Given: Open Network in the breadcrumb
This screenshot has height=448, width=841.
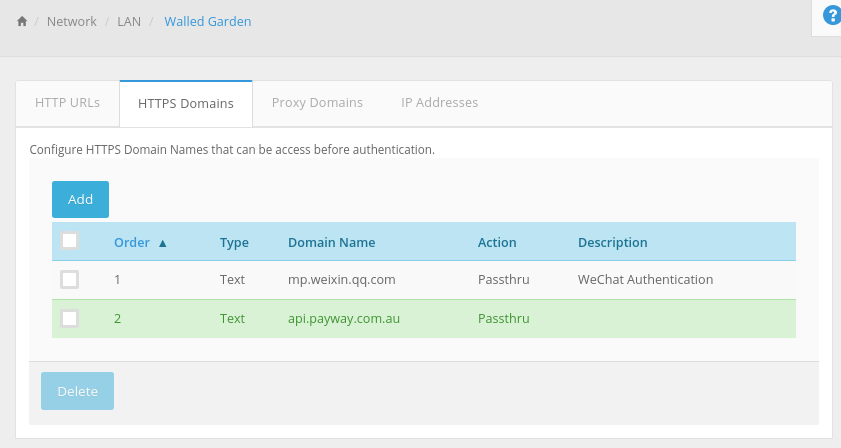Looking at the screenshot, I should coord(72,21).
